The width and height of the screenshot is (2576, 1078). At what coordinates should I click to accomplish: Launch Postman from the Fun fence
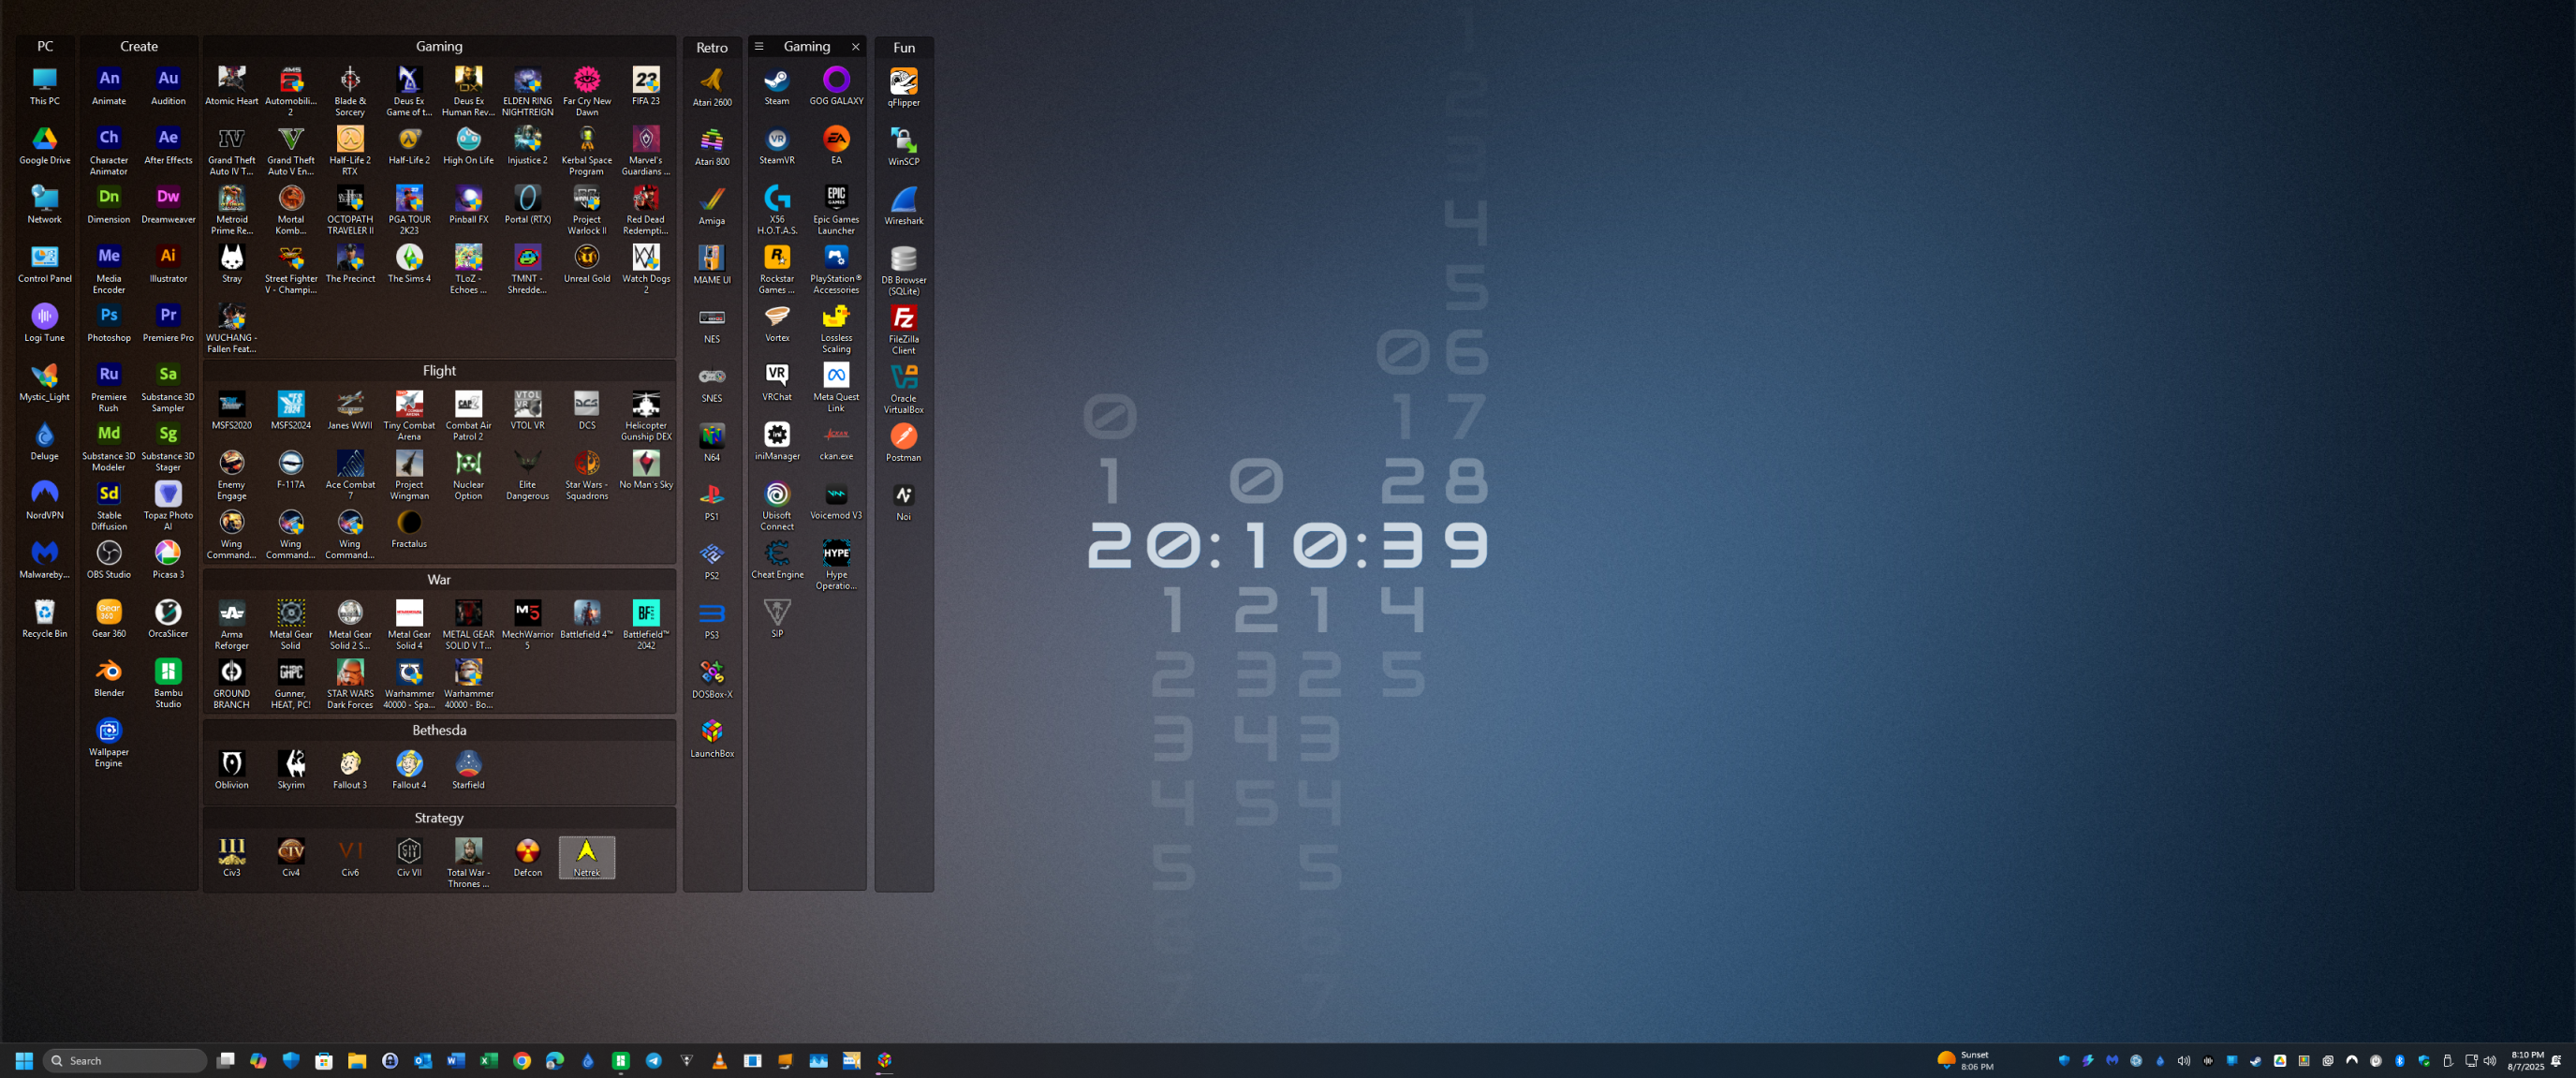[x=904, y=442]
